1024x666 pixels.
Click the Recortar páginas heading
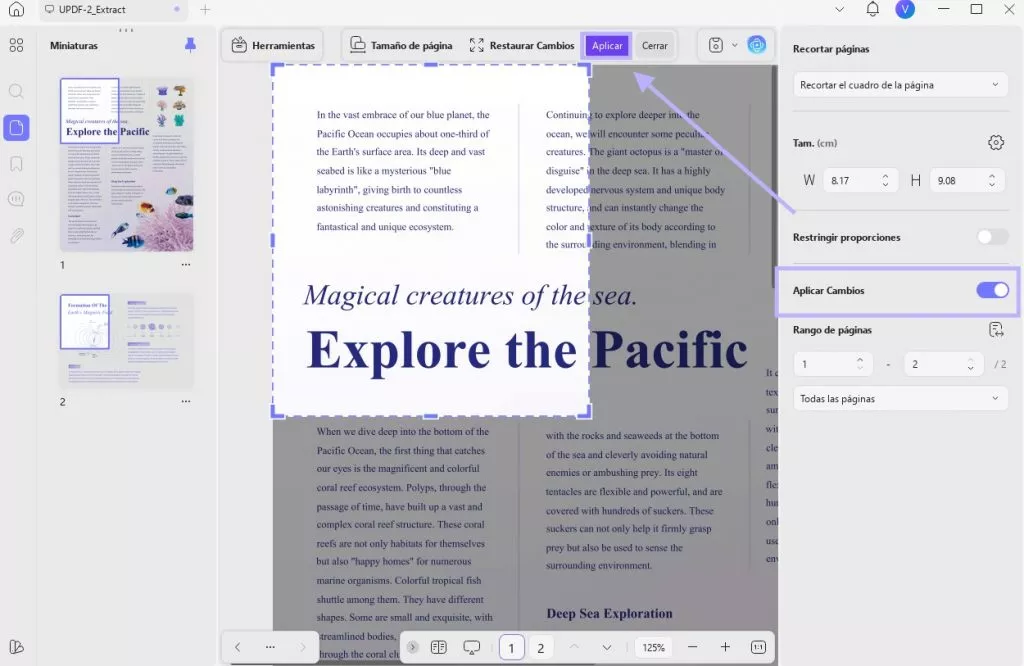[x=831, y=49]
